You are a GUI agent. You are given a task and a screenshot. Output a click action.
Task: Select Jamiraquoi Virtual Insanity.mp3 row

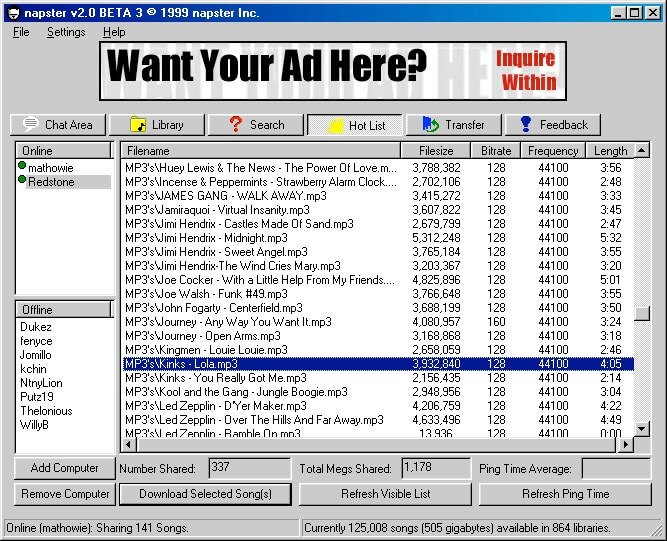pyautogui.click(x=378, y=210)
